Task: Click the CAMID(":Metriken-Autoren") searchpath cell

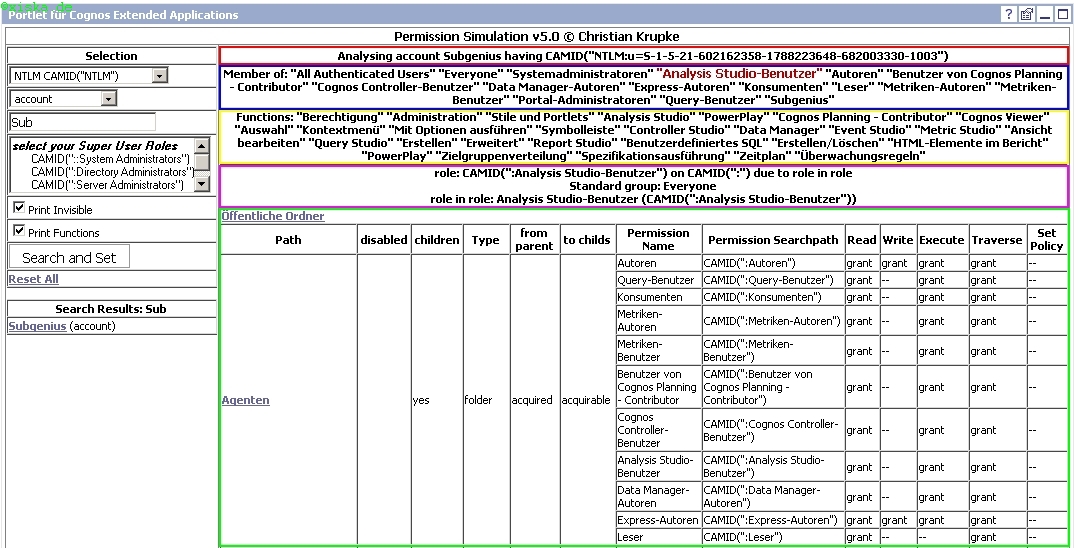Action: pos(773,321)
